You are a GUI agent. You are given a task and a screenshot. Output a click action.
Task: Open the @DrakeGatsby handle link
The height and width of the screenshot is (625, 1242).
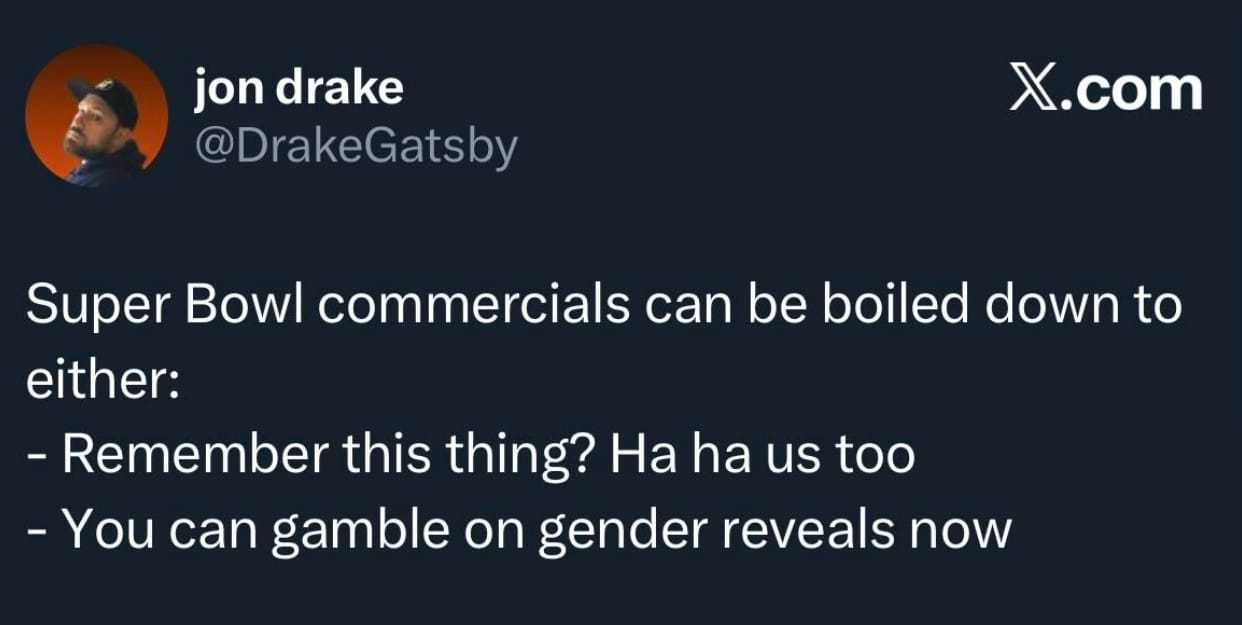click(x=355, y=146)
